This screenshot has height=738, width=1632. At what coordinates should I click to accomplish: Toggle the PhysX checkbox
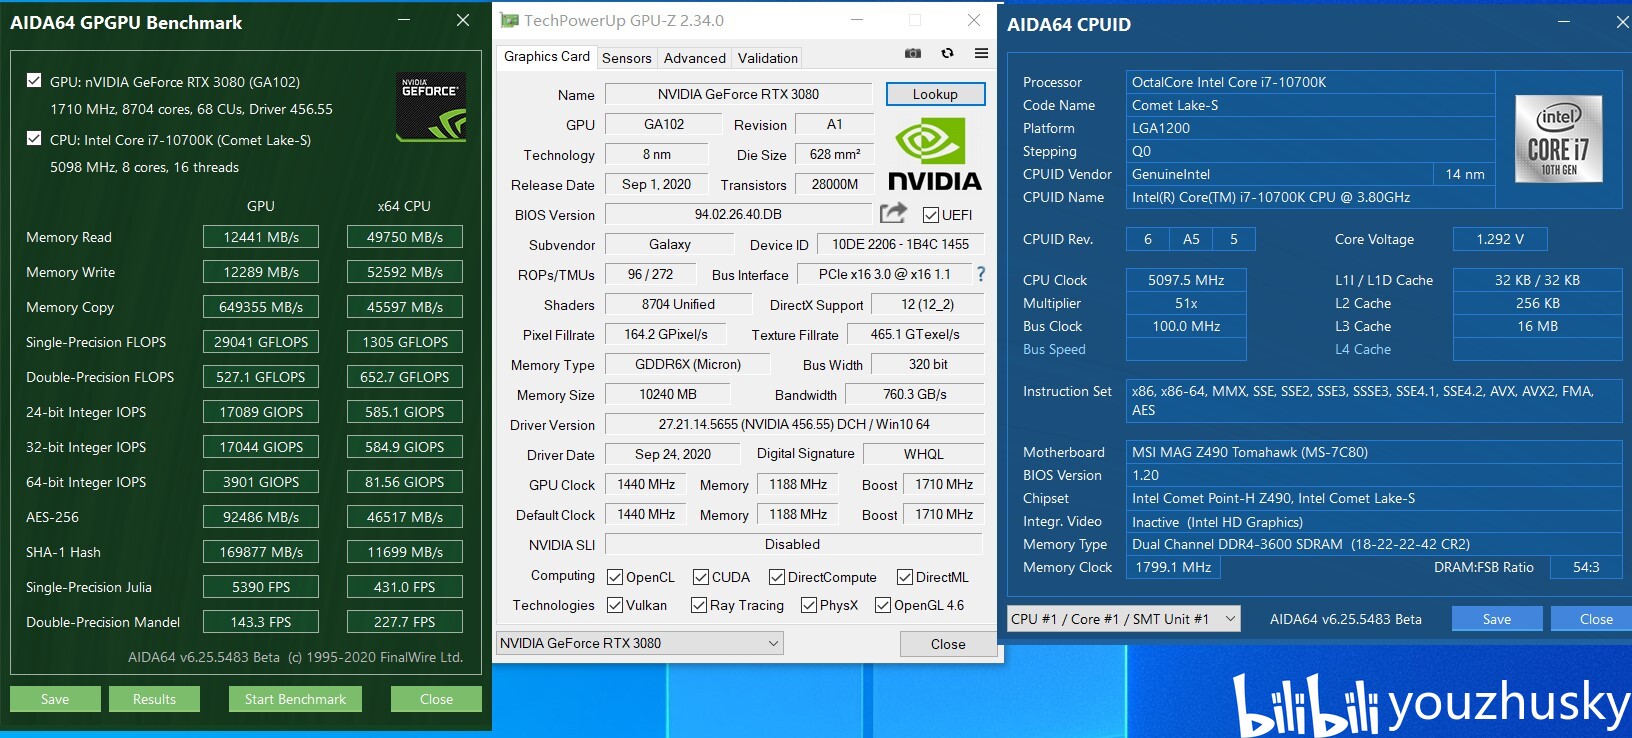coord(809,605)
